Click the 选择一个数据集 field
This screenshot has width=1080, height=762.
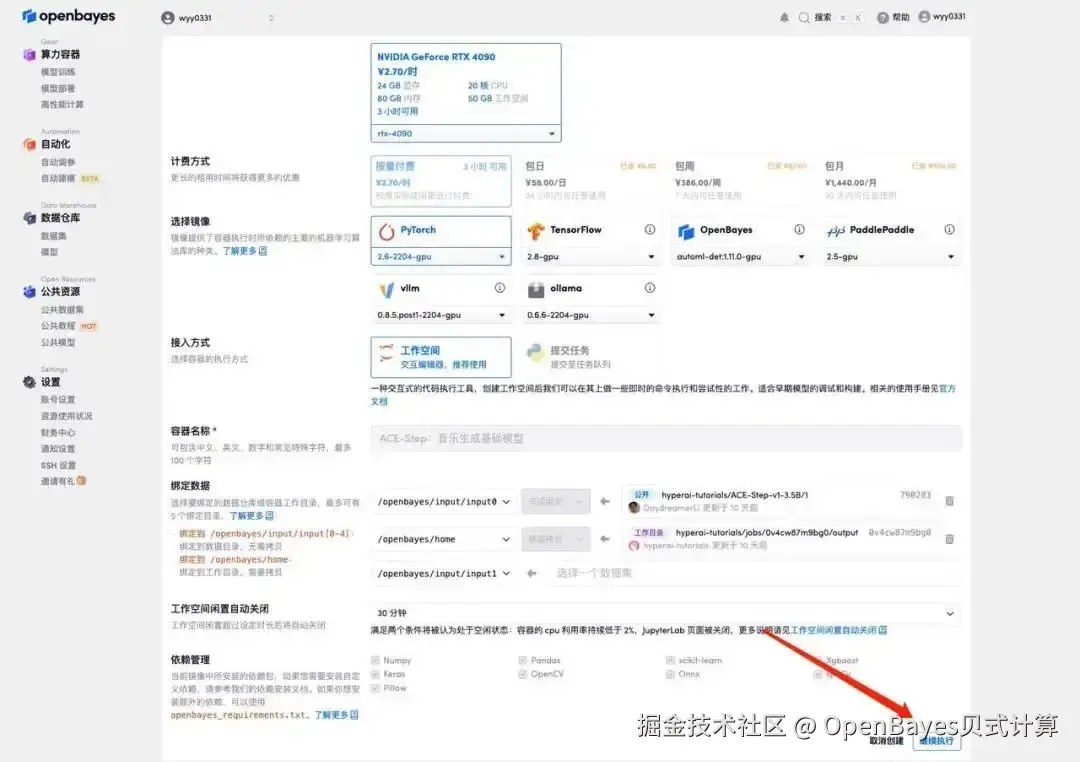754,573
